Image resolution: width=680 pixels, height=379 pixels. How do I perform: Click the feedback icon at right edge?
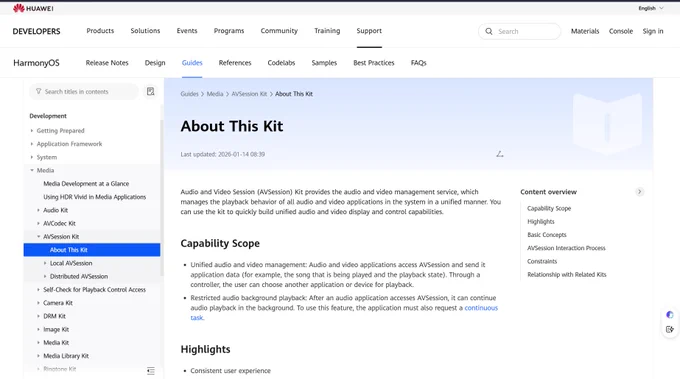pyautogui.click(x=670, y=330)
